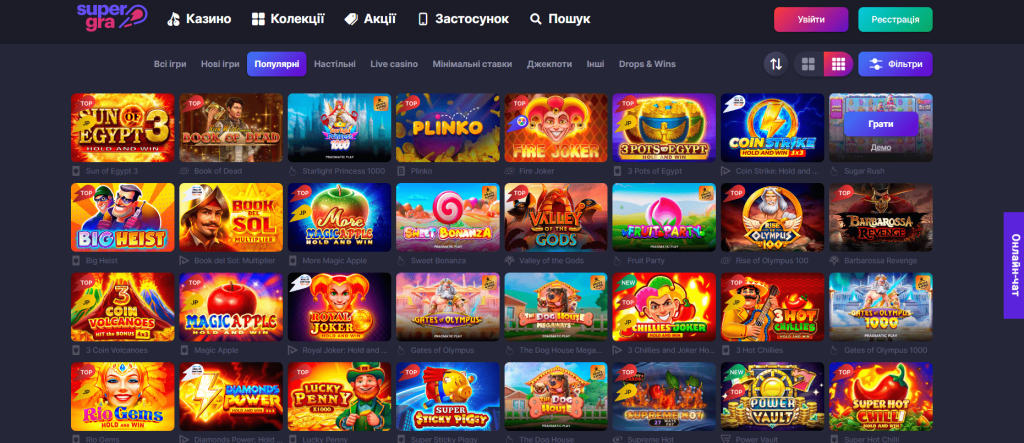Click Грати on Sugar Rush
1024x443 pixels.
point(880,123)
